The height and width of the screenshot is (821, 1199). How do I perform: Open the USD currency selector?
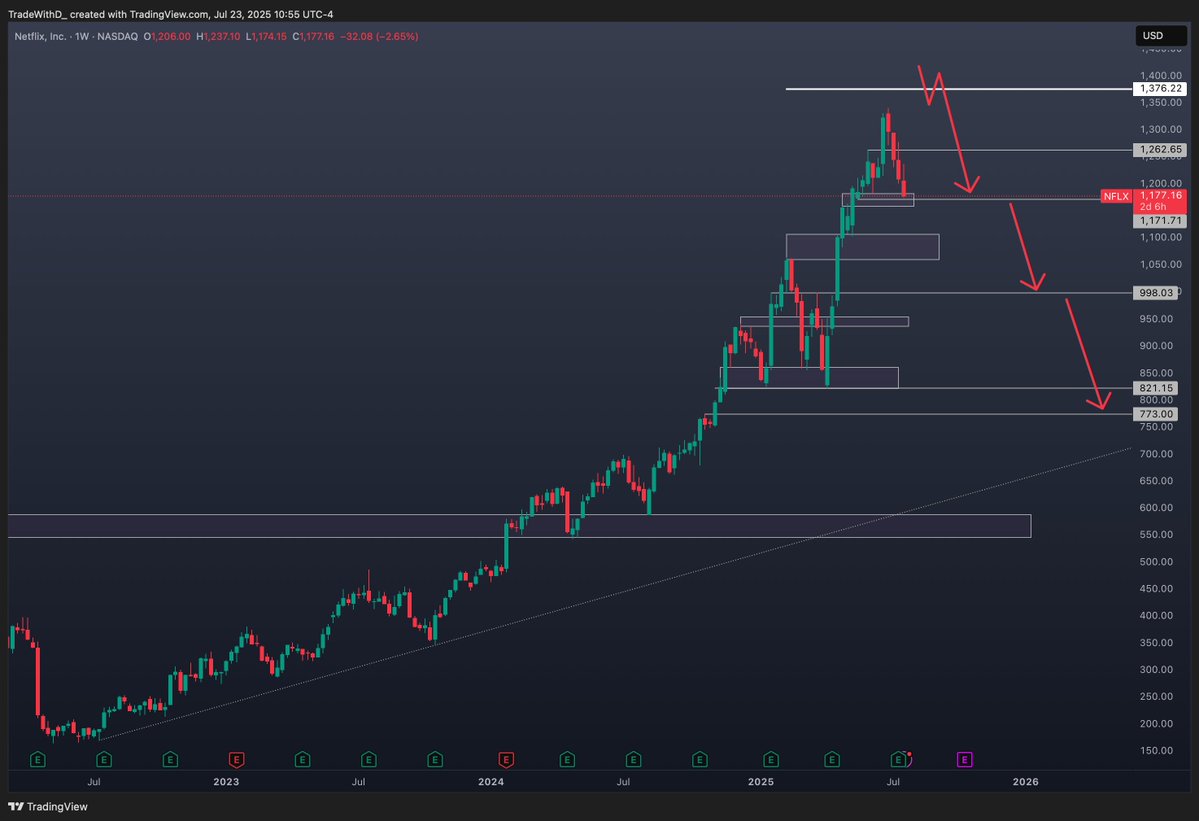coord(1161,36)
